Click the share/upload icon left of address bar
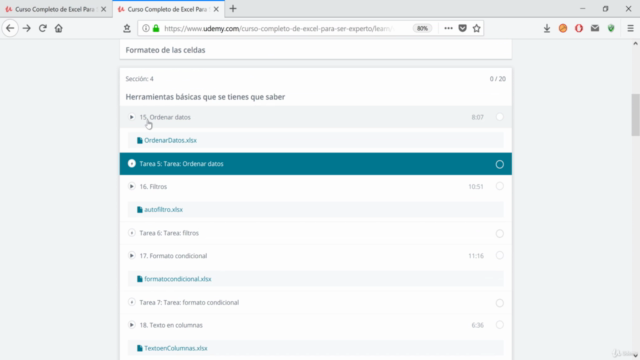The width and height of the screenshot is (640, 360). [127, 28]
